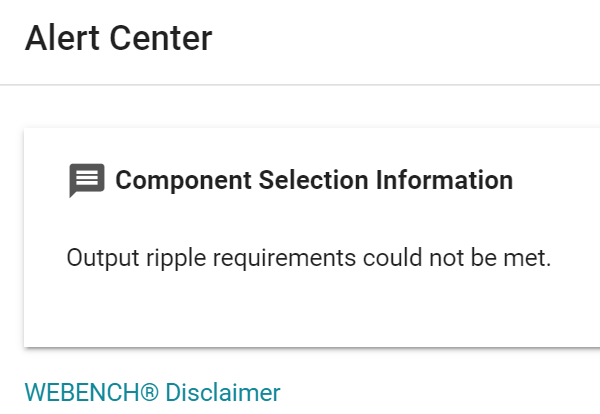This screenshot has width=600, height=414.
Task: Select the Alert Center heading
Action: click(x=119, y=38)
